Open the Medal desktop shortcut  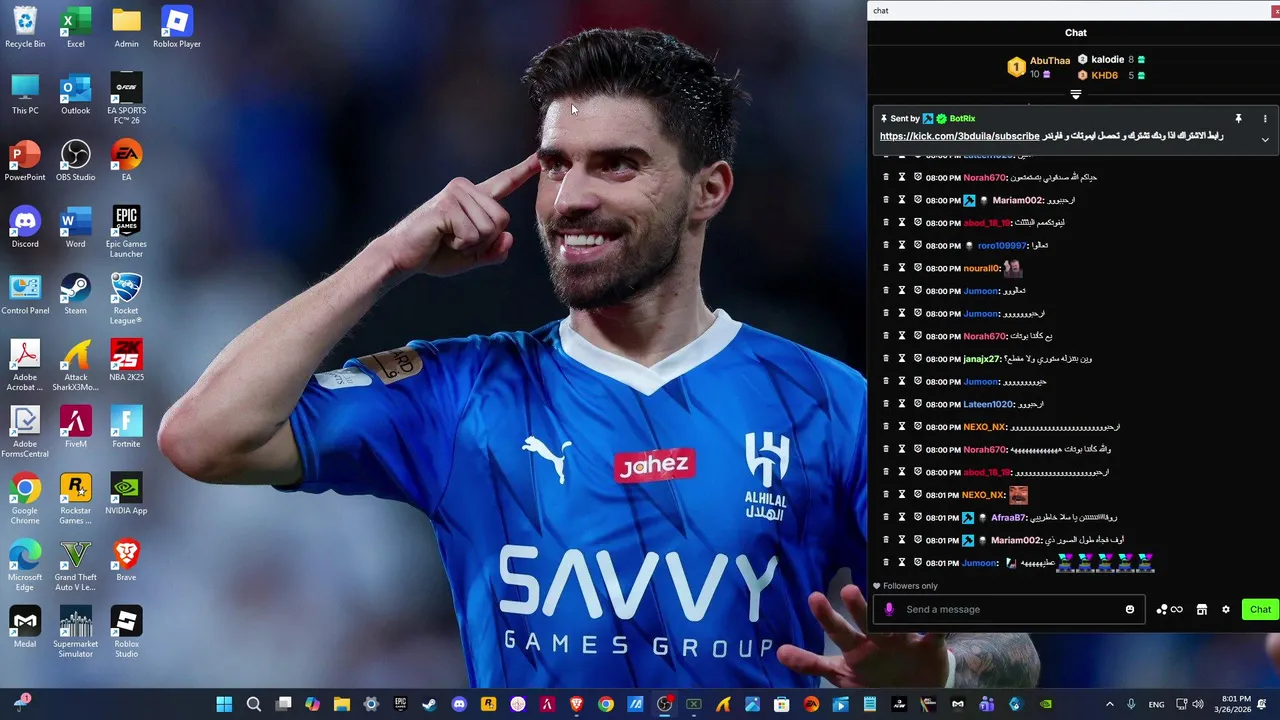pyautogui.click(x=25, y=627)
